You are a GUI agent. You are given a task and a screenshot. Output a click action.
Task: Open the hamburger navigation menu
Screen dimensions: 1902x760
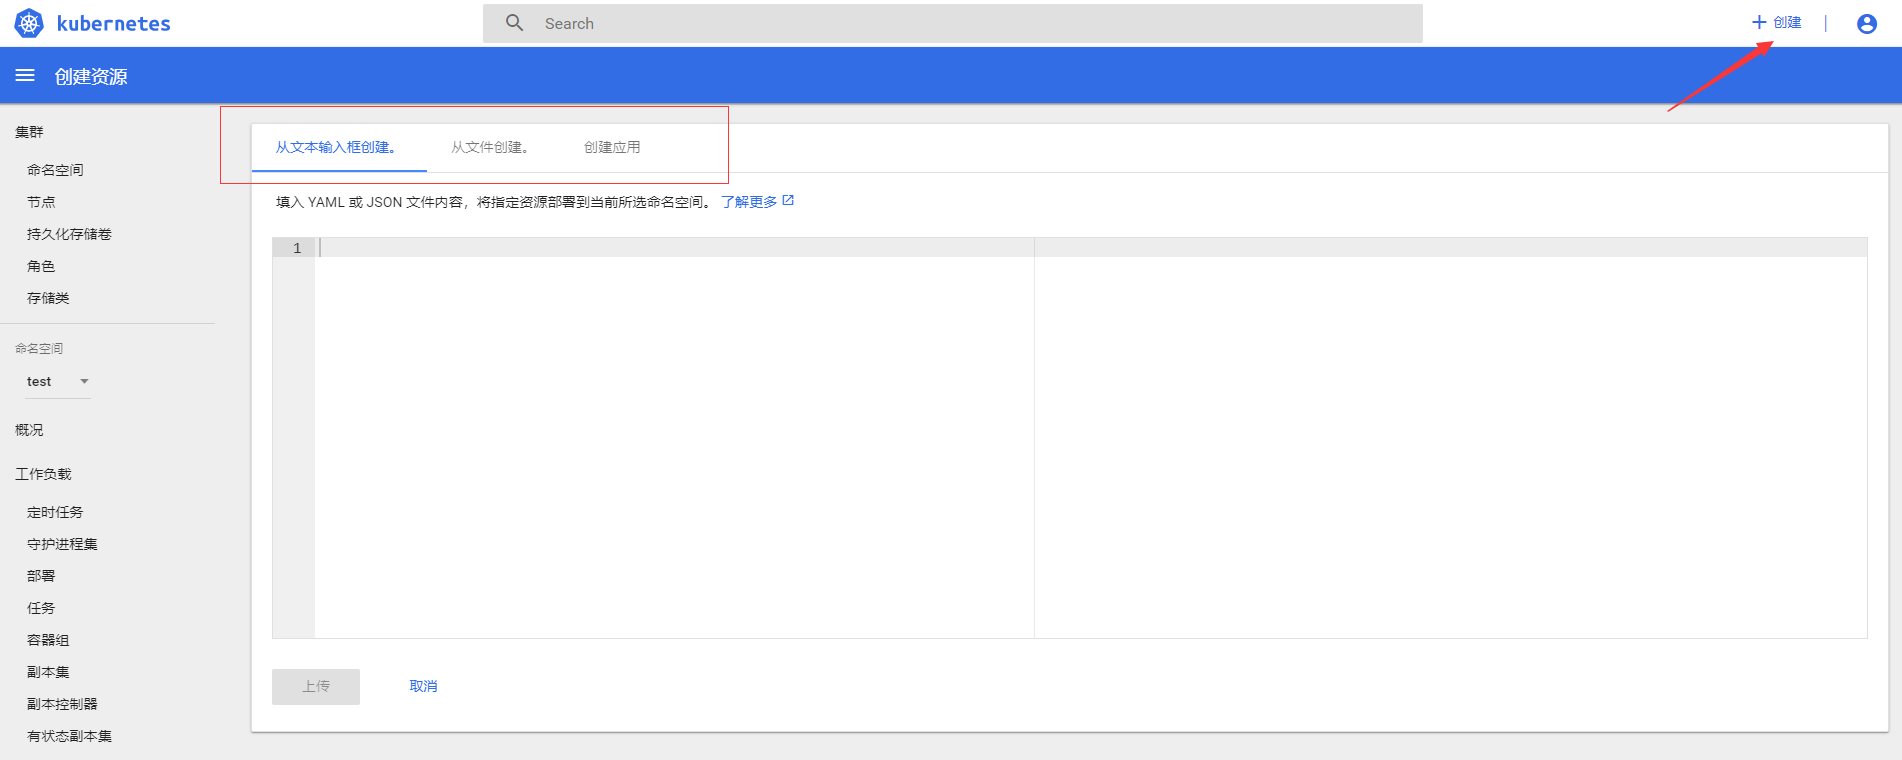click(25, 76)
